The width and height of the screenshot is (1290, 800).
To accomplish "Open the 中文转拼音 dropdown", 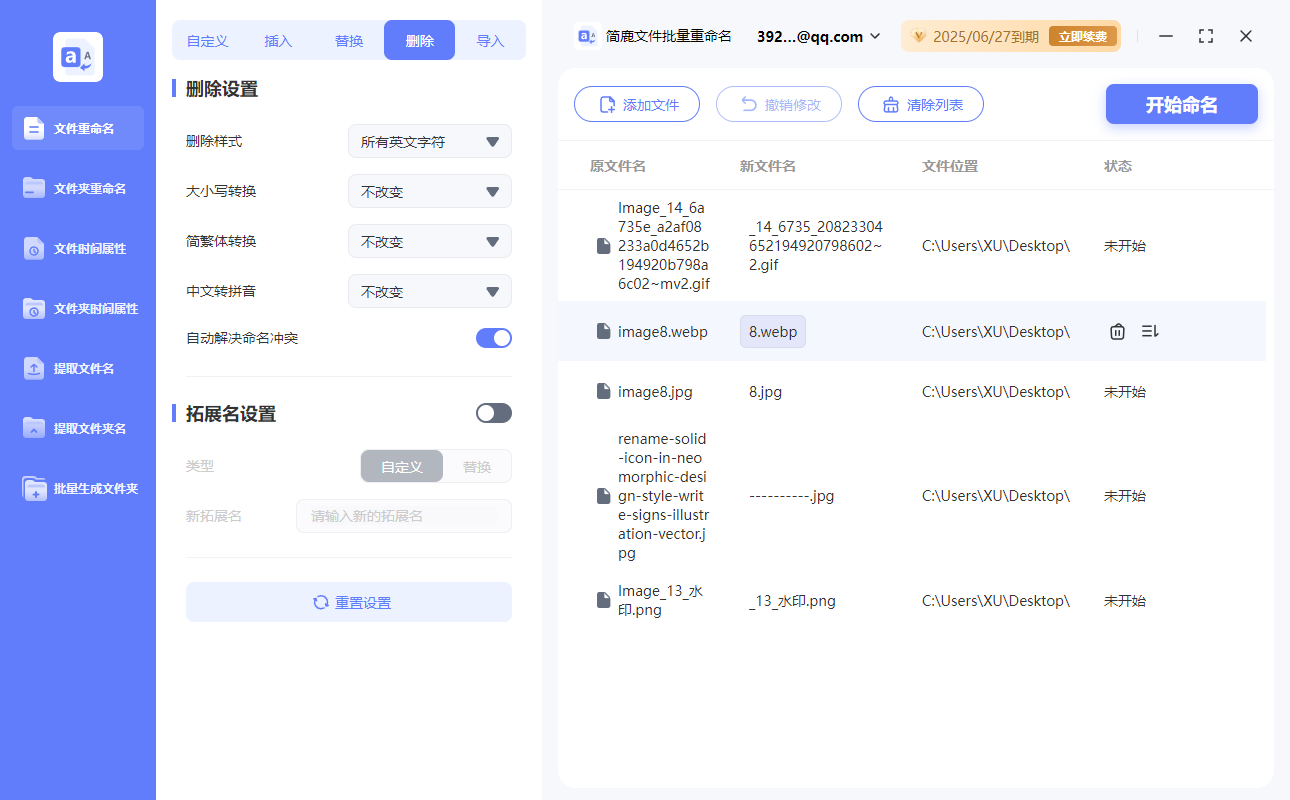I will (430, 292).
